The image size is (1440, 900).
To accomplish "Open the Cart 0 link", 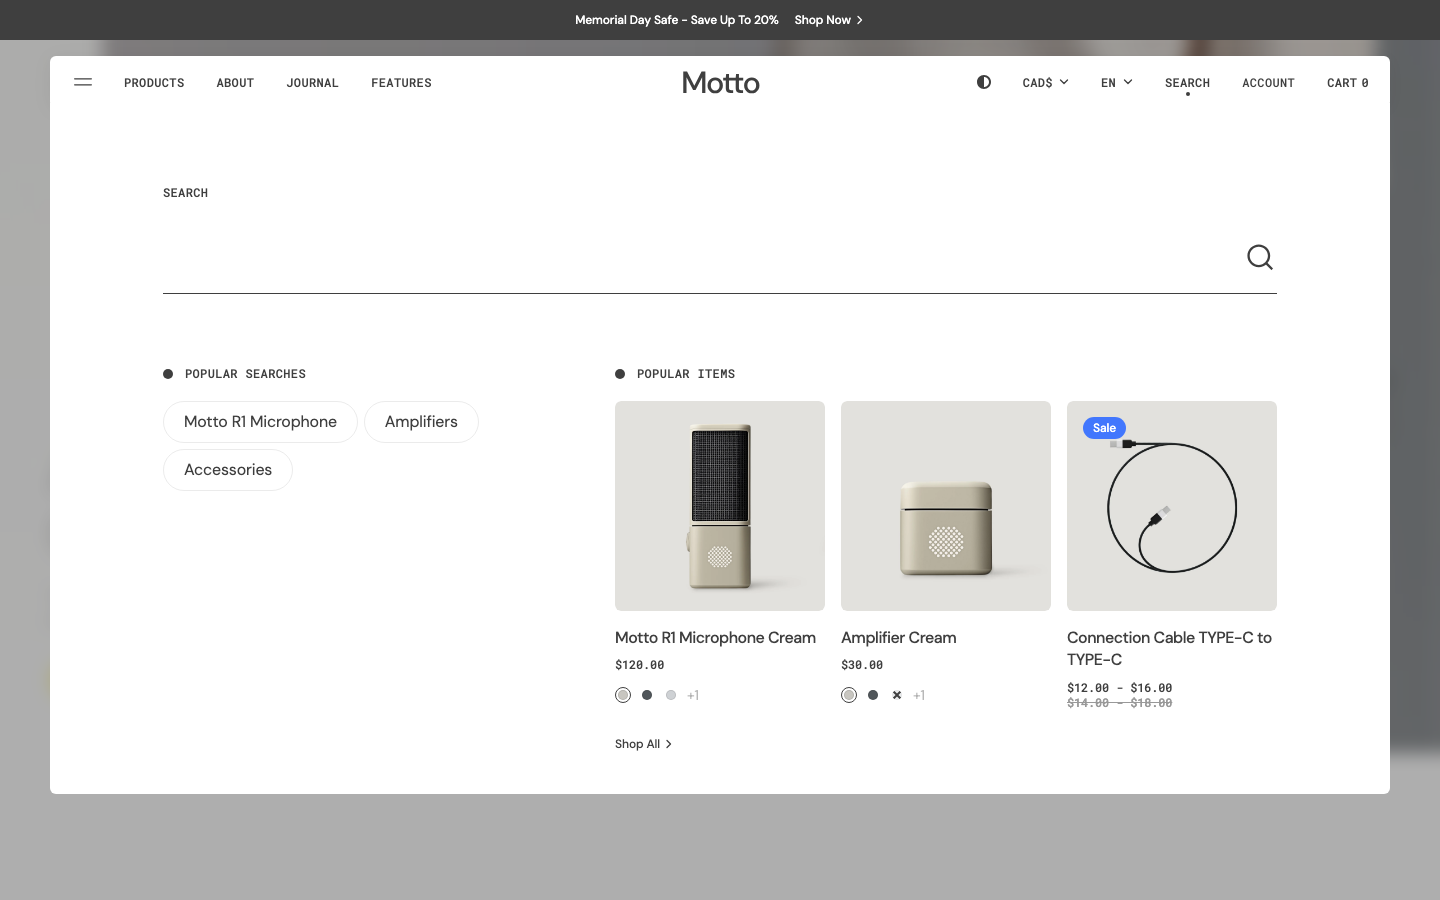I will (1347, 83).
